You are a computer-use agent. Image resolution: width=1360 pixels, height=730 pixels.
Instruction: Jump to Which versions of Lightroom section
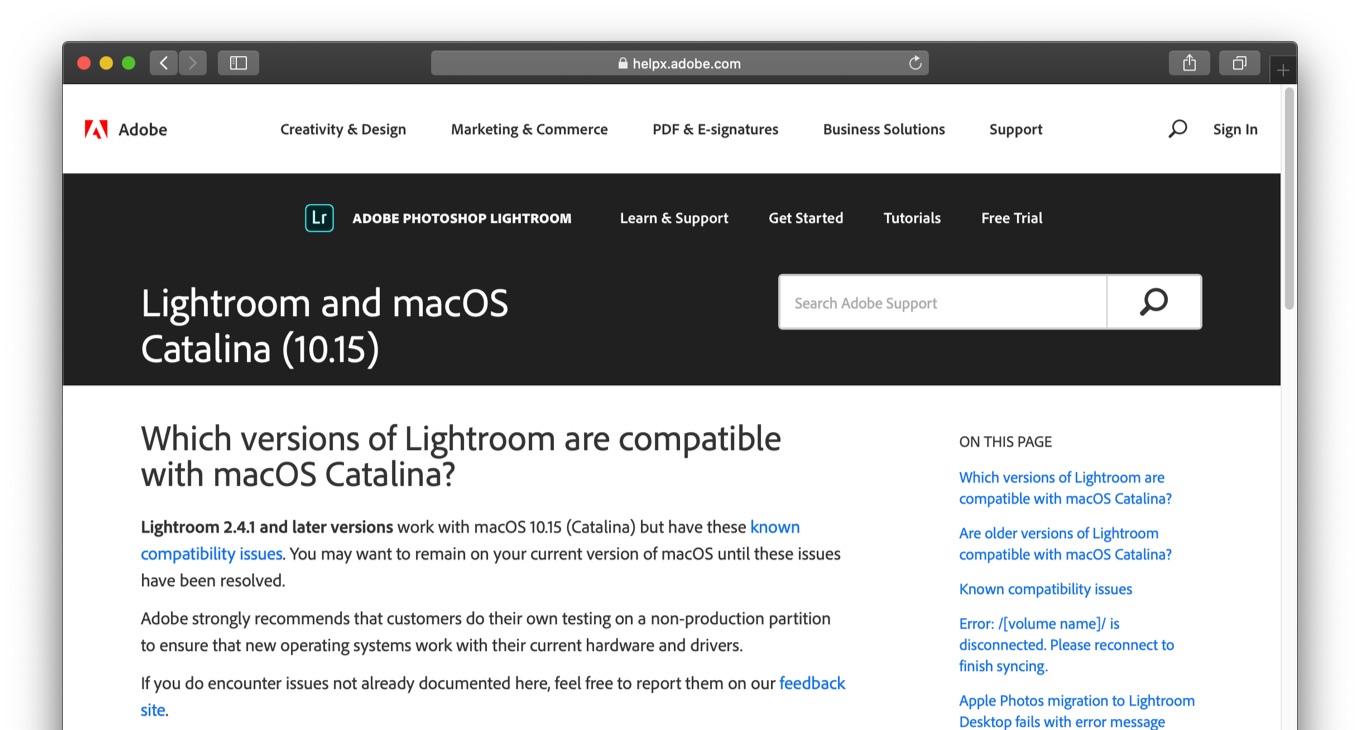[1065, 488]
